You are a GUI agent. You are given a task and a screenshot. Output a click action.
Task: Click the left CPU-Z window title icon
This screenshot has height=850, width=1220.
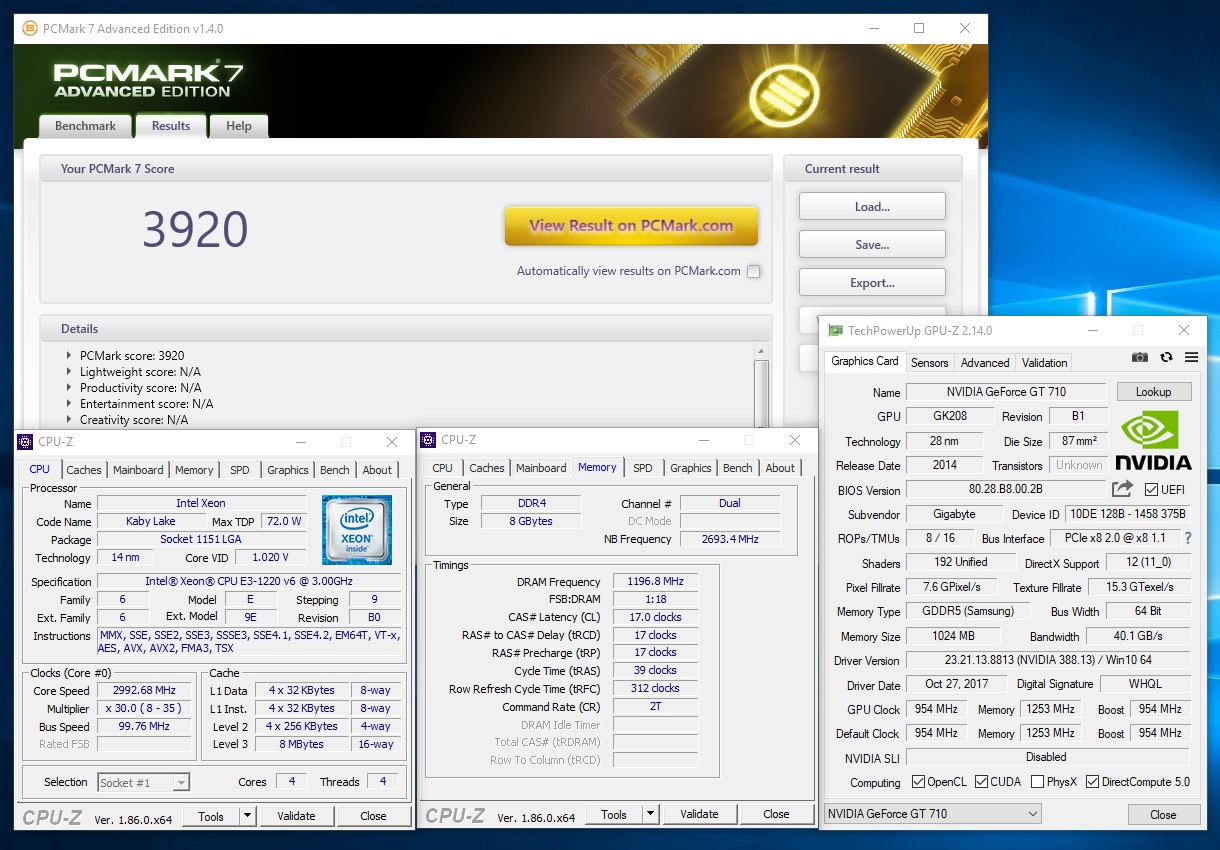[26, 441]
